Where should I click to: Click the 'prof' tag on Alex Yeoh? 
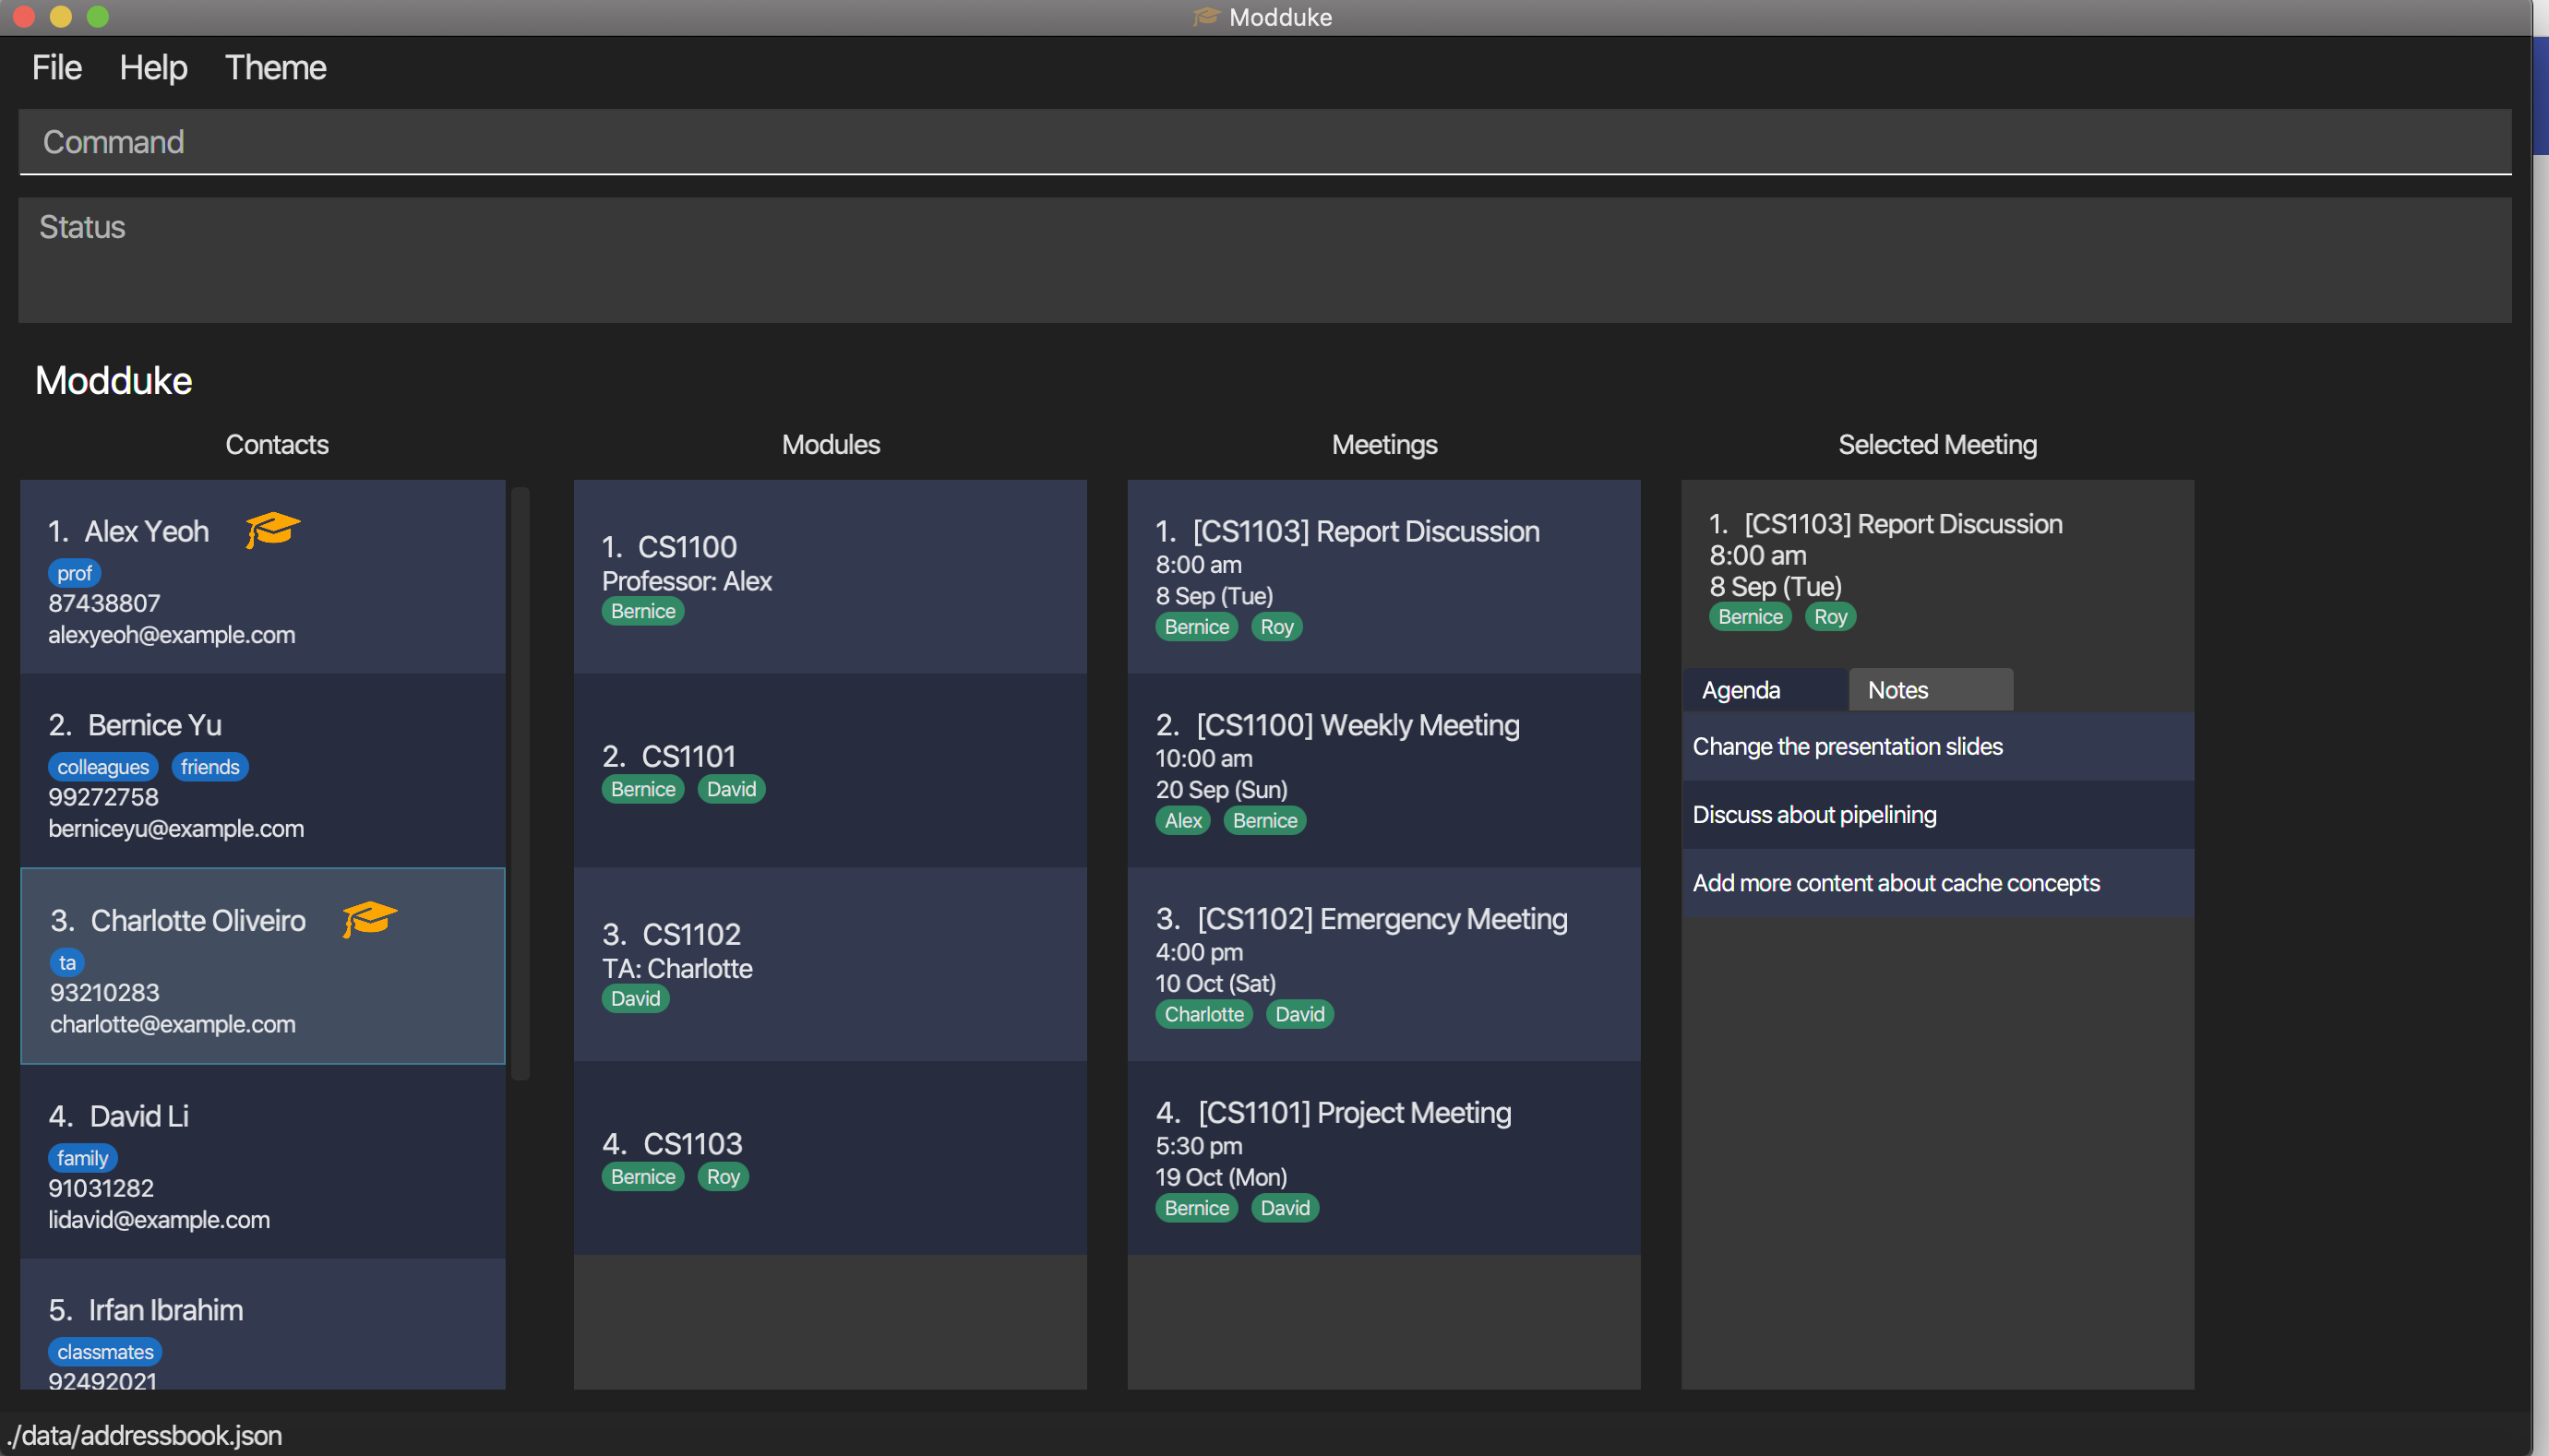pyautogui.click(x=74, y=573)
